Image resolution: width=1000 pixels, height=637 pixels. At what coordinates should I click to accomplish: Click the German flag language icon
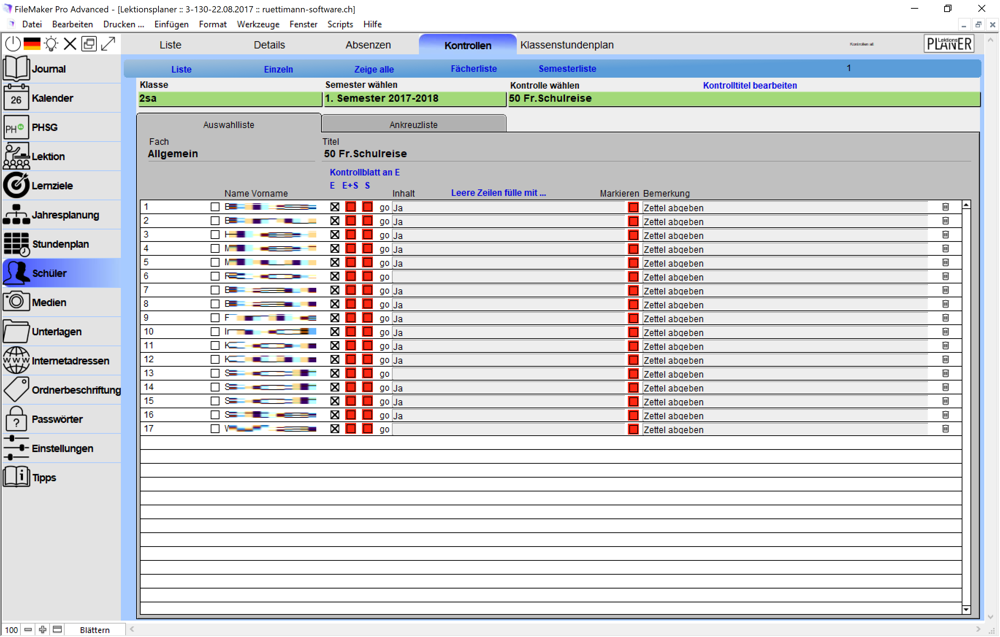click(x=32, y=44)
